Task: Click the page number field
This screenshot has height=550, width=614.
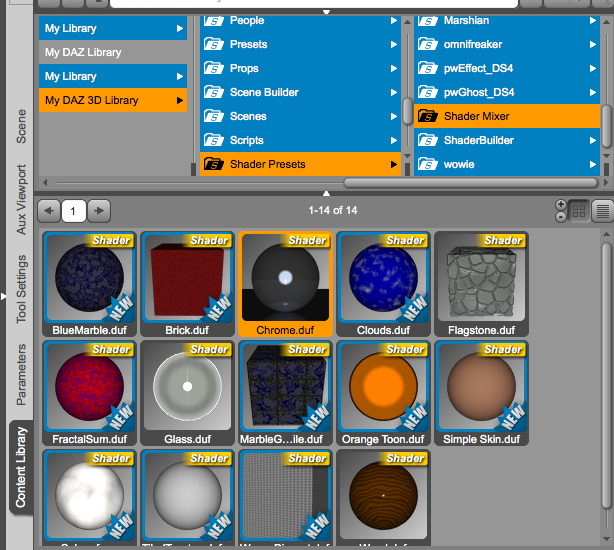Action: point(74,211)
